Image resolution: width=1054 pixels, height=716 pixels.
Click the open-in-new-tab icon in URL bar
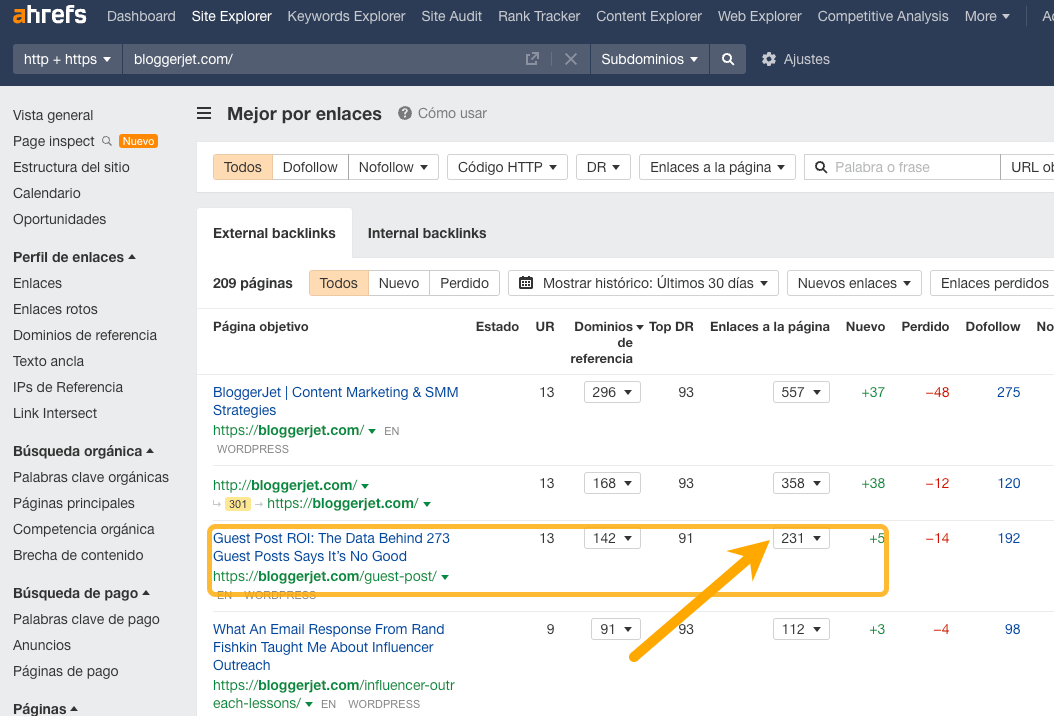[x=532, y=59]
